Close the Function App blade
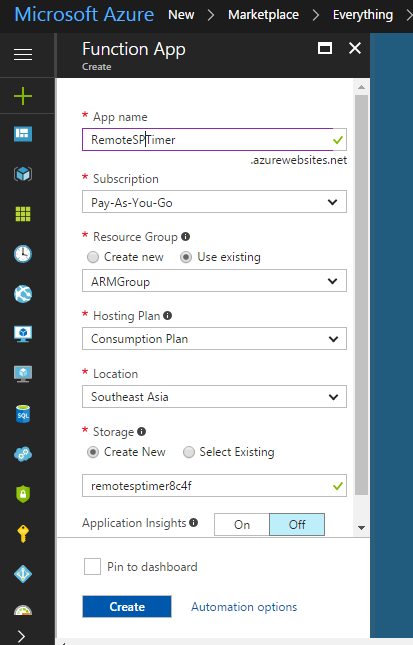The height and width of the screenshot is (645, 413). (x=355, y=48)
